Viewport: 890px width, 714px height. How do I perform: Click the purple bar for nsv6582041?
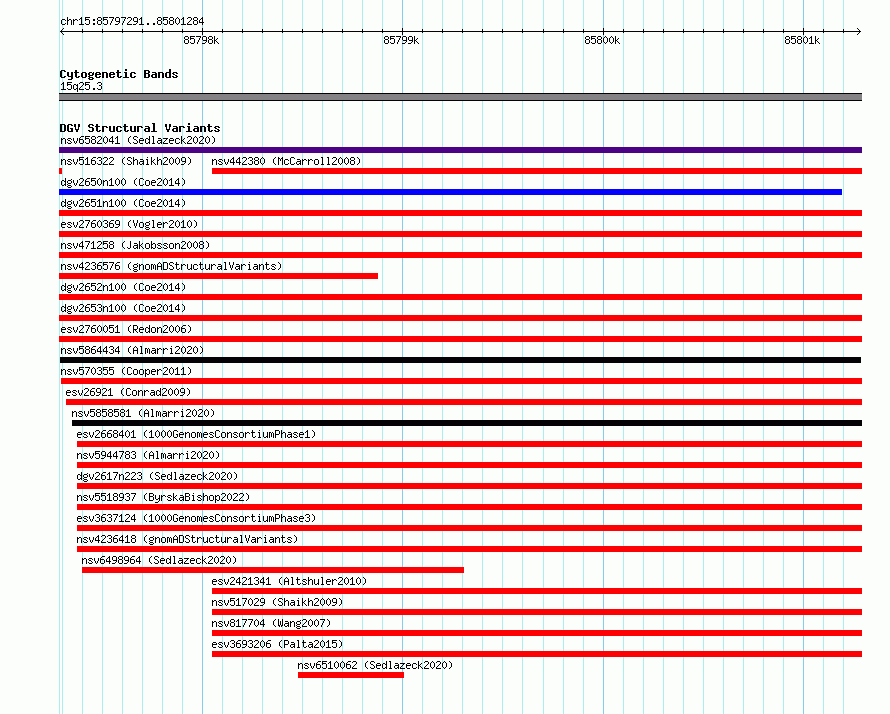pyautogui.click(x=460, y=150)
